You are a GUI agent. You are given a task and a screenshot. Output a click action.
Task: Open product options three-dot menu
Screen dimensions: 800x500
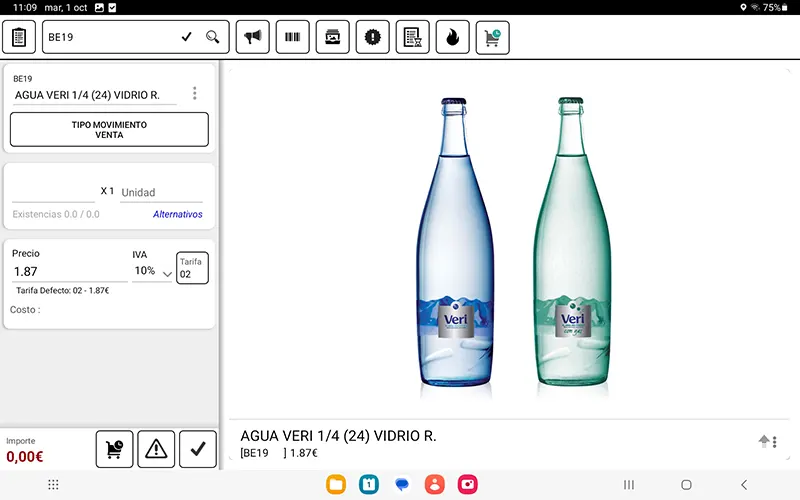194,93
